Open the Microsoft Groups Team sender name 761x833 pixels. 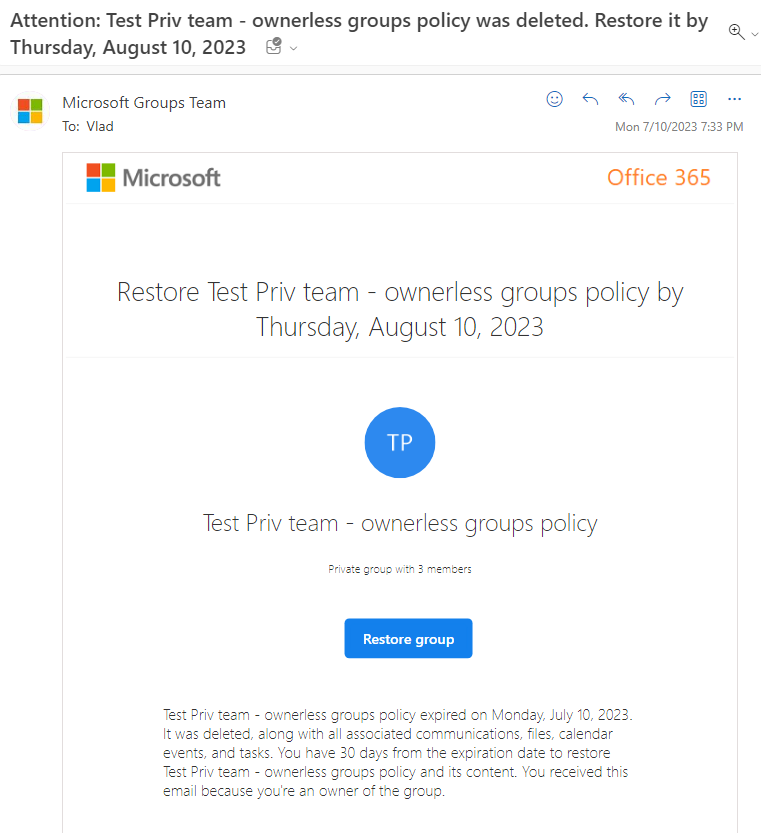pyautogui.click(x=144, y=103)
